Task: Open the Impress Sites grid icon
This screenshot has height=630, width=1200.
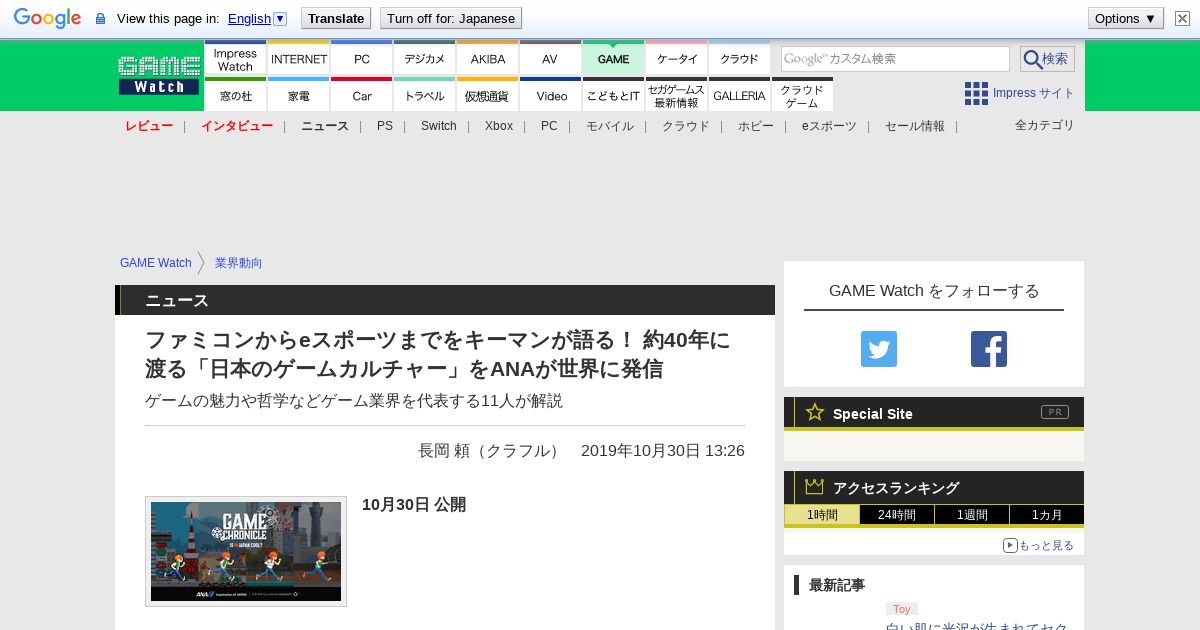Action: (x=976, y=93)
